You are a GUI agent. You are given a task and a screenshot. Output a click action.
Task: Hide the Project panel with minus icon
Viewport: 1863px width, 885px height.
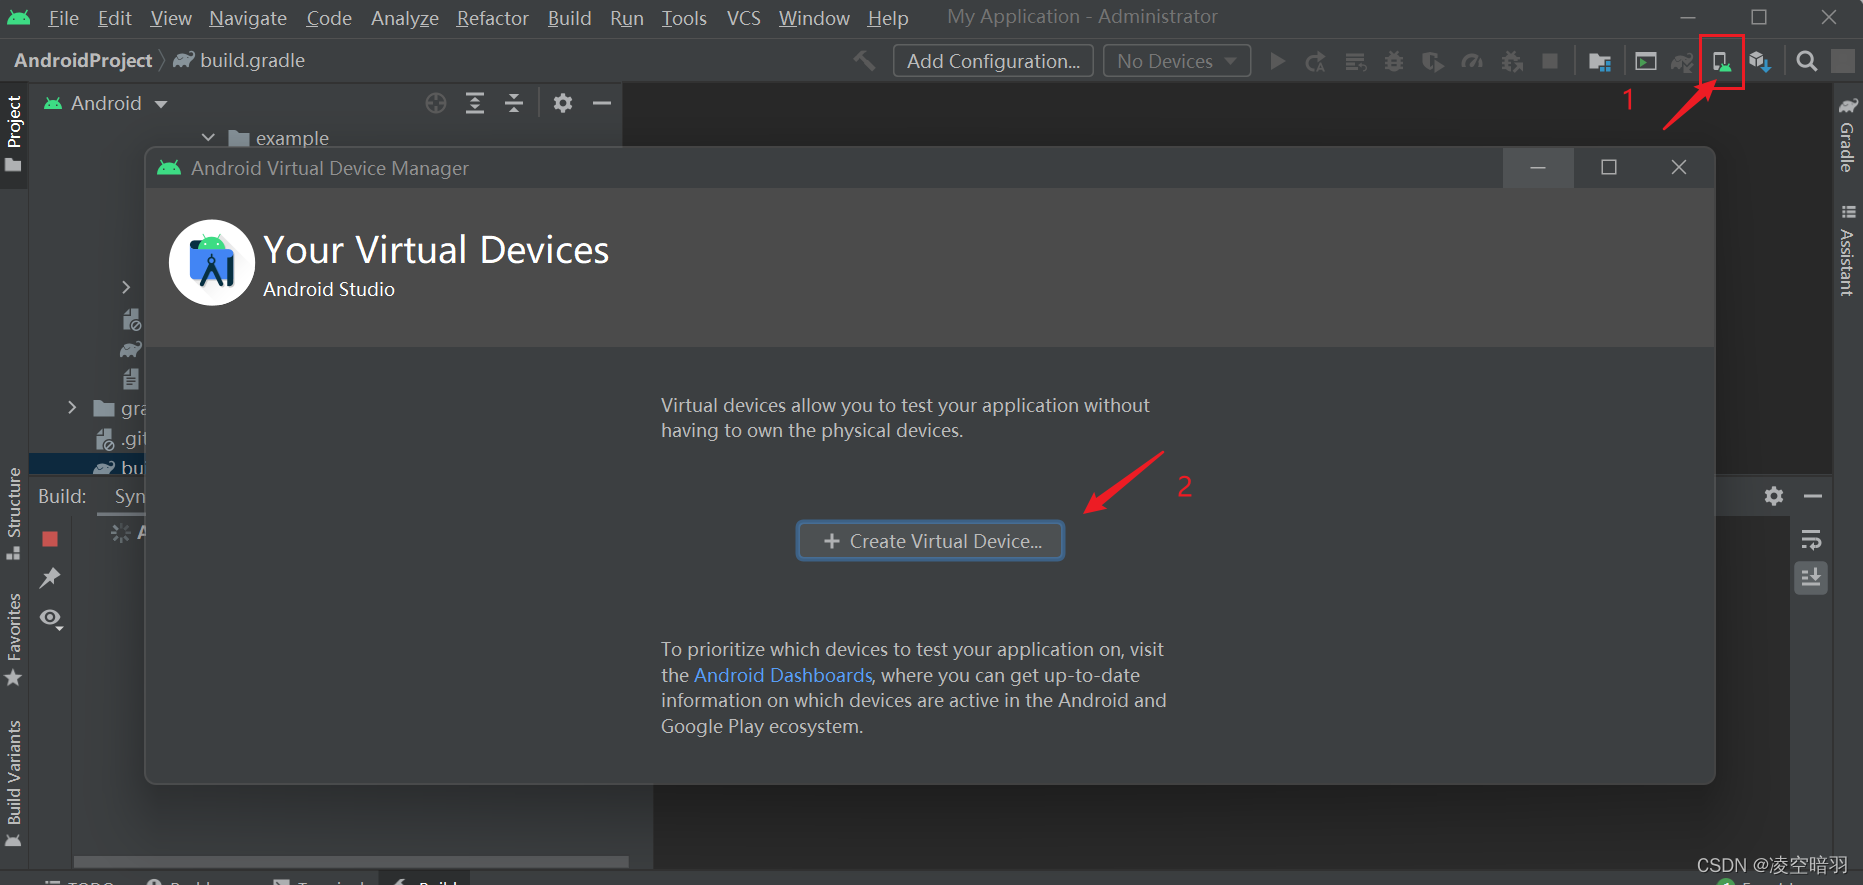point(602,103)
